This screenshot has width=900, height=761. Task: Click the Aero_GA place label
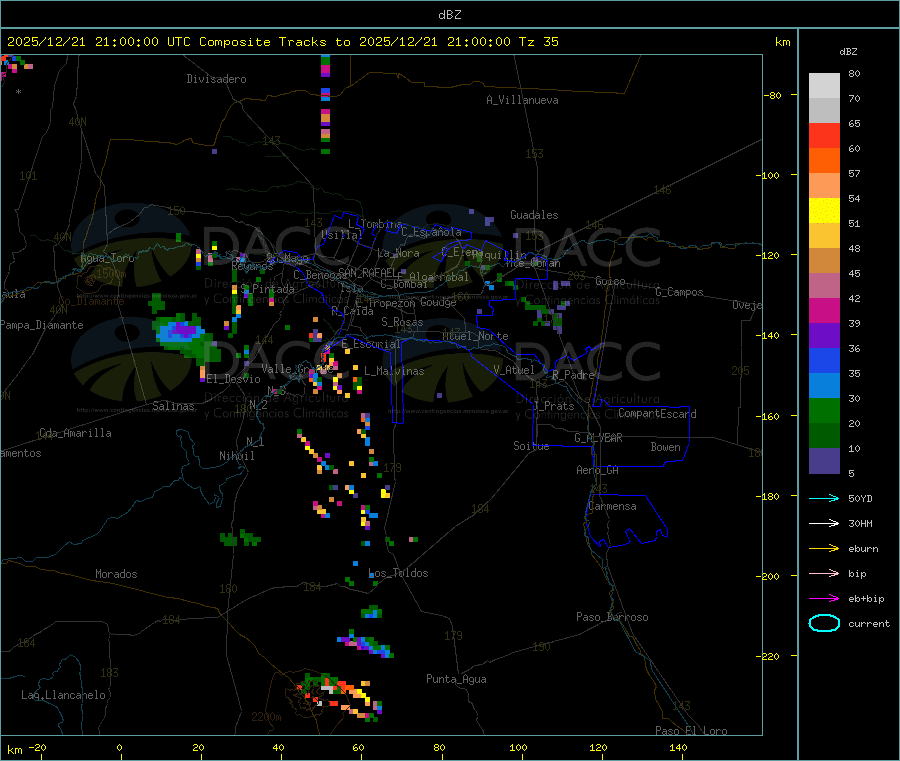597,470
